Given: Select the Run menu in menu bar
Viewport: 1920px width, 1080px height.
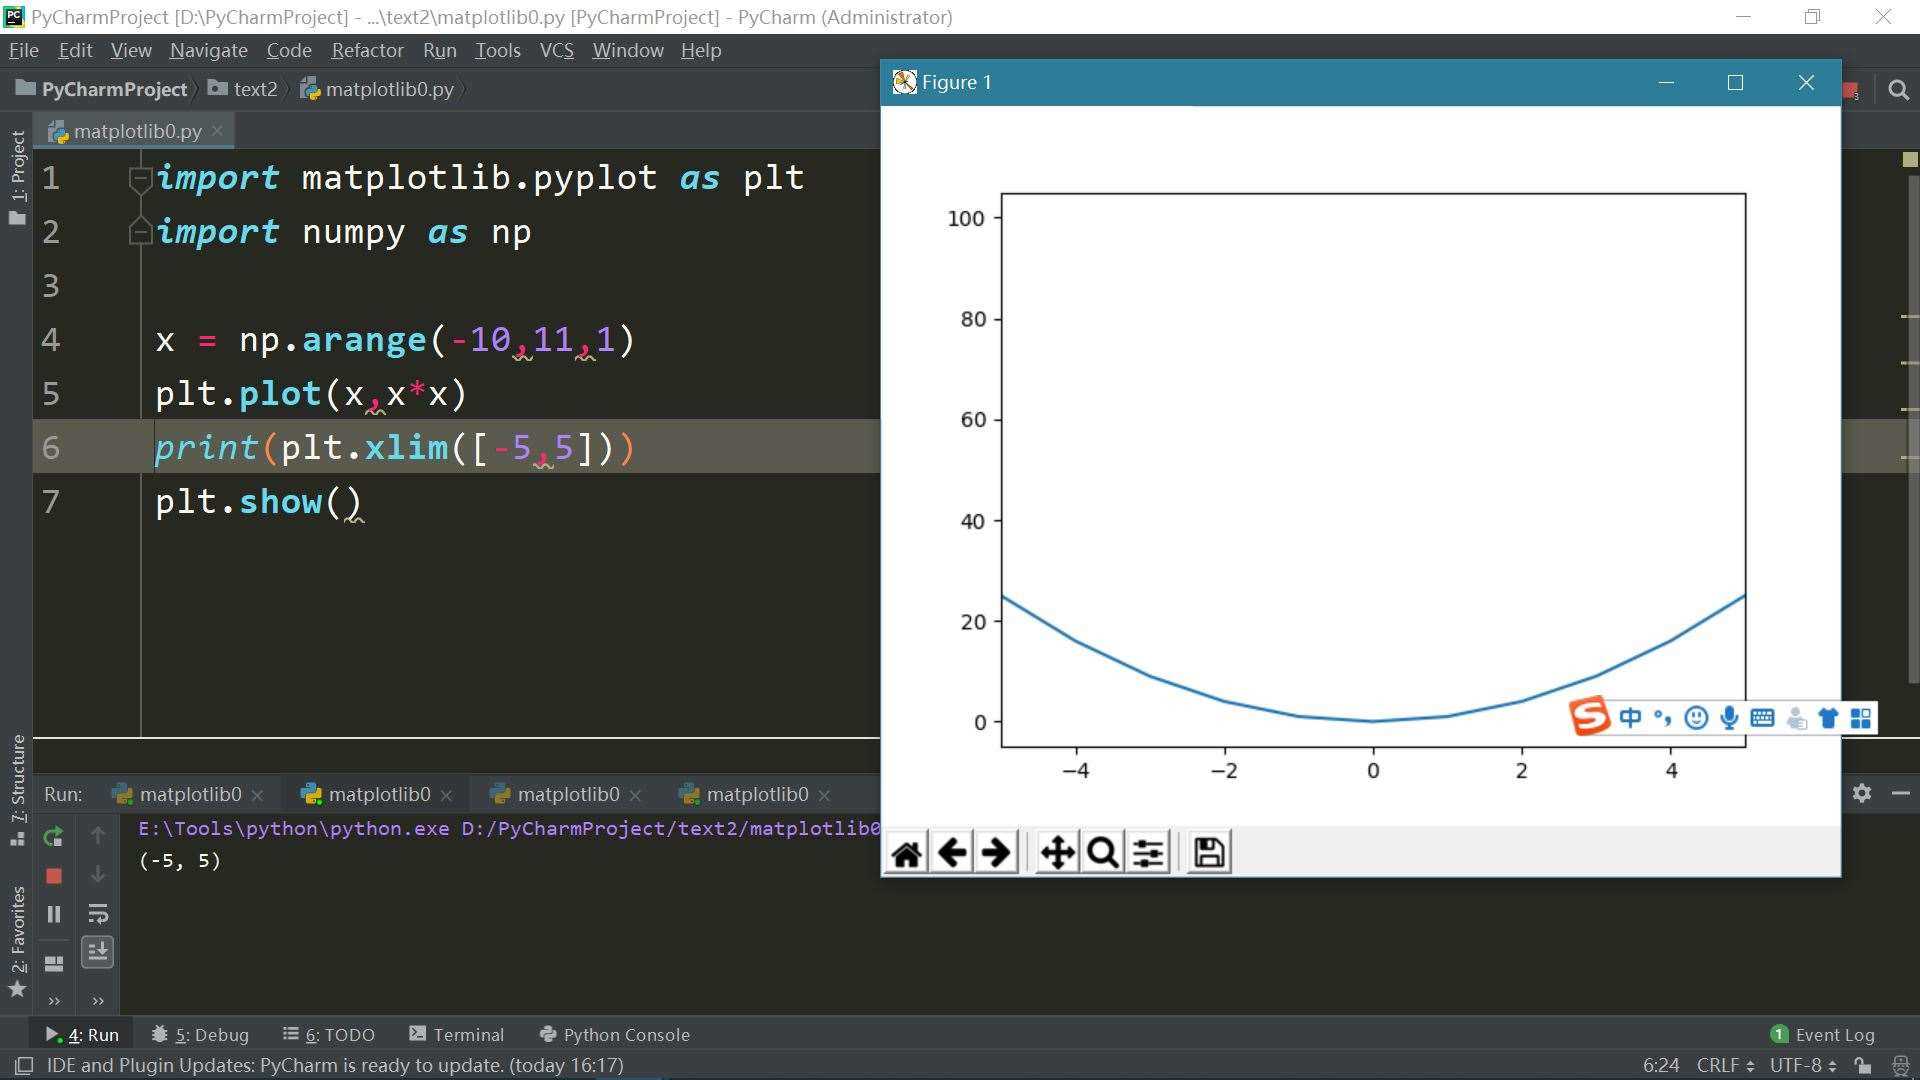Looking at the screenshot, I should (439, 49).
